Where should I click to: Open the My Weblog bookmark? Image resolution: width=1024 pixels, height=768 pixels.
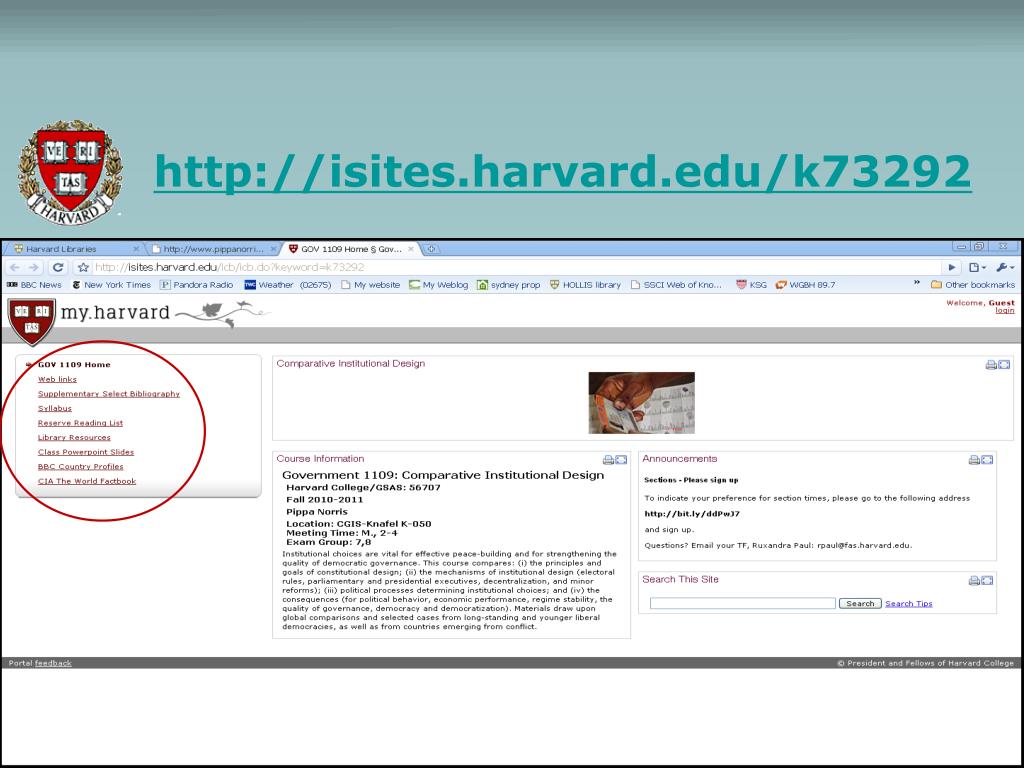438,285
